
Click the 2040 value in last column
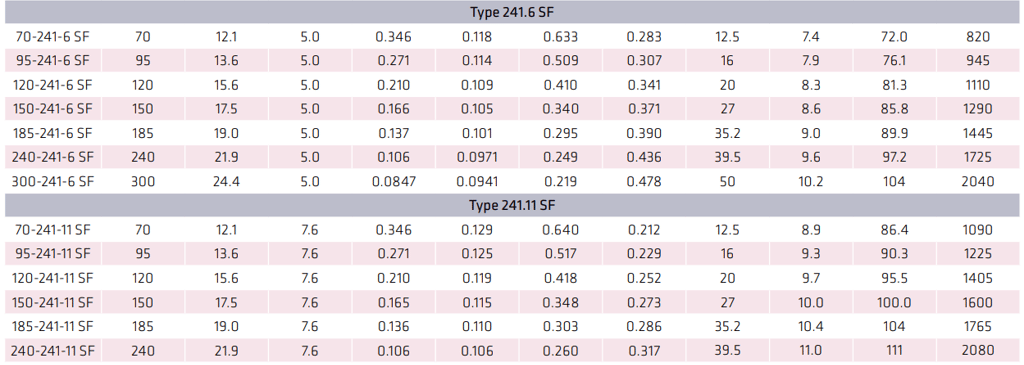(977, 182)
